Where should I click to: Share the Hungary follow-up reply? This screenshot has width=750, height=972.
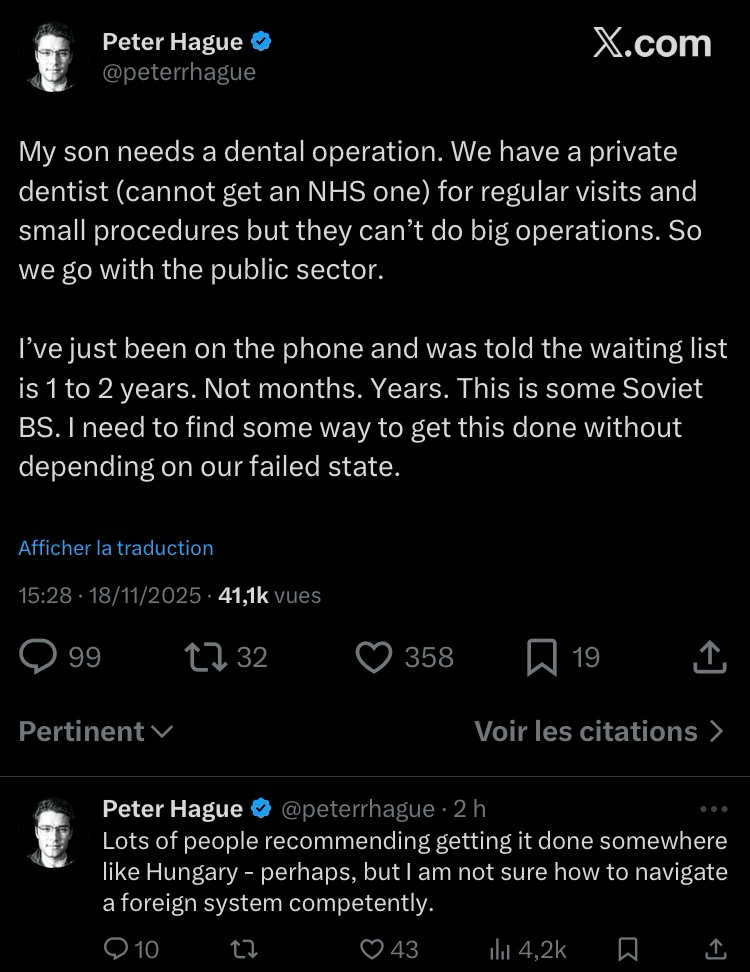pyautogui.click(x=716, y=948)
